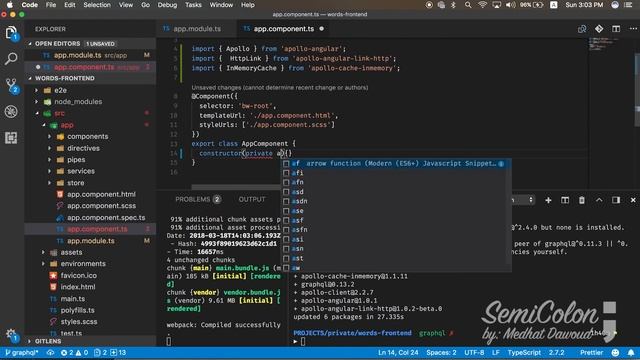Select the 'asdn' snippet suggestion
The width and height of the screenshot is (640, 360).
(x=393, y=201)
